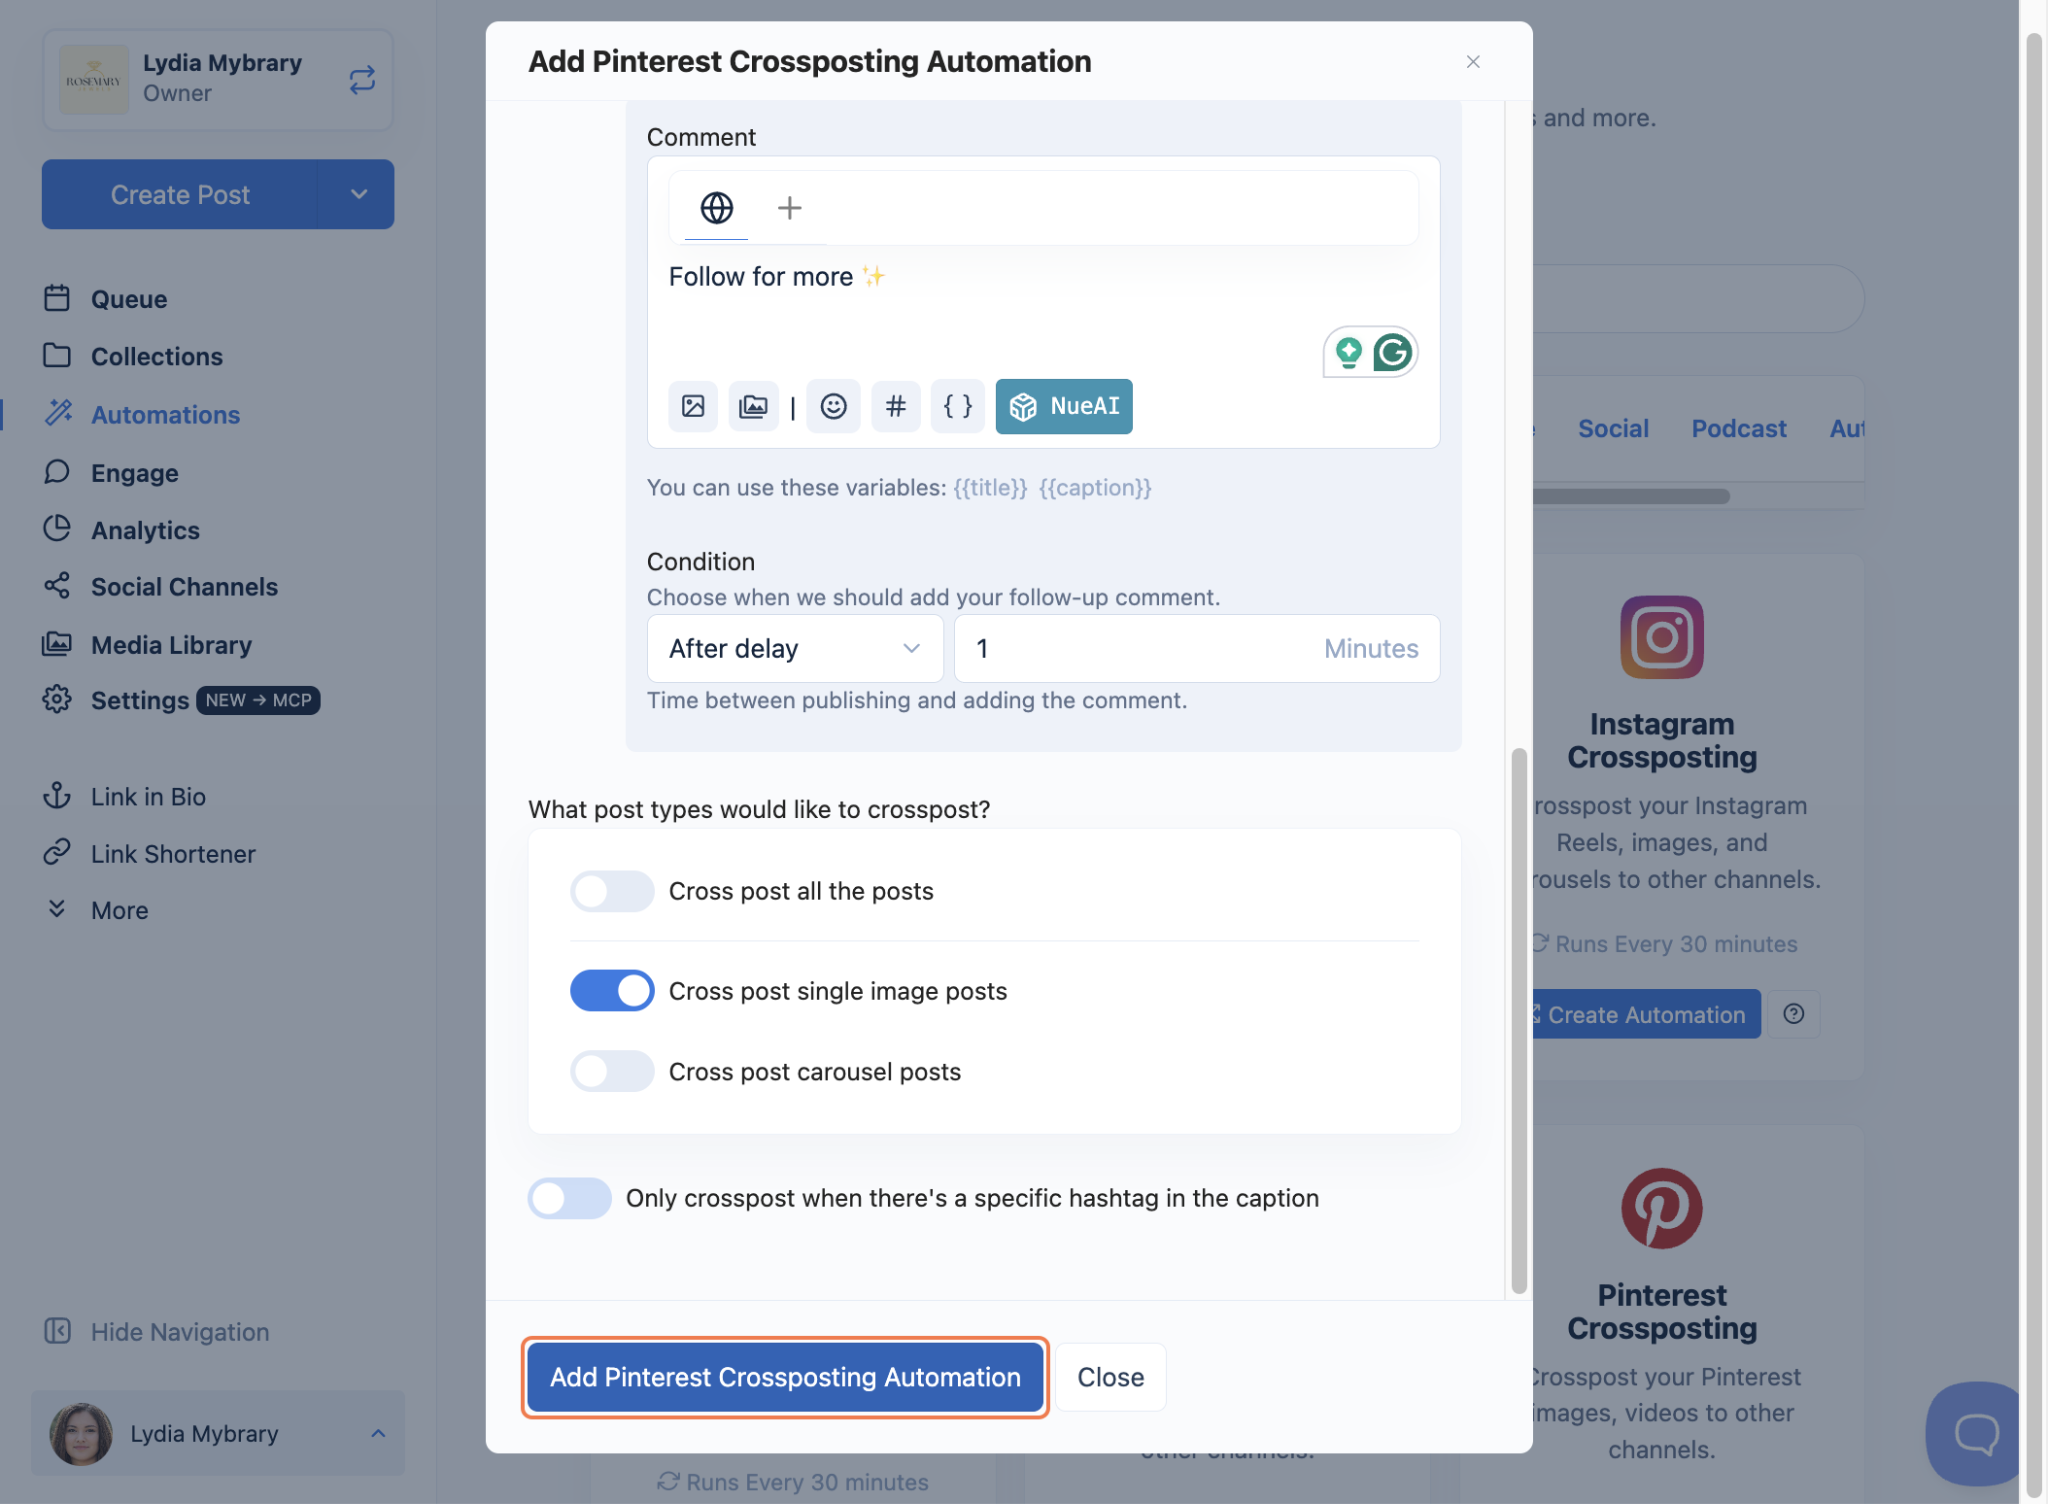Viewport: 2048px width, 1504px height.
Task: Click the Social Channels share icon
Action: (57, 586)
